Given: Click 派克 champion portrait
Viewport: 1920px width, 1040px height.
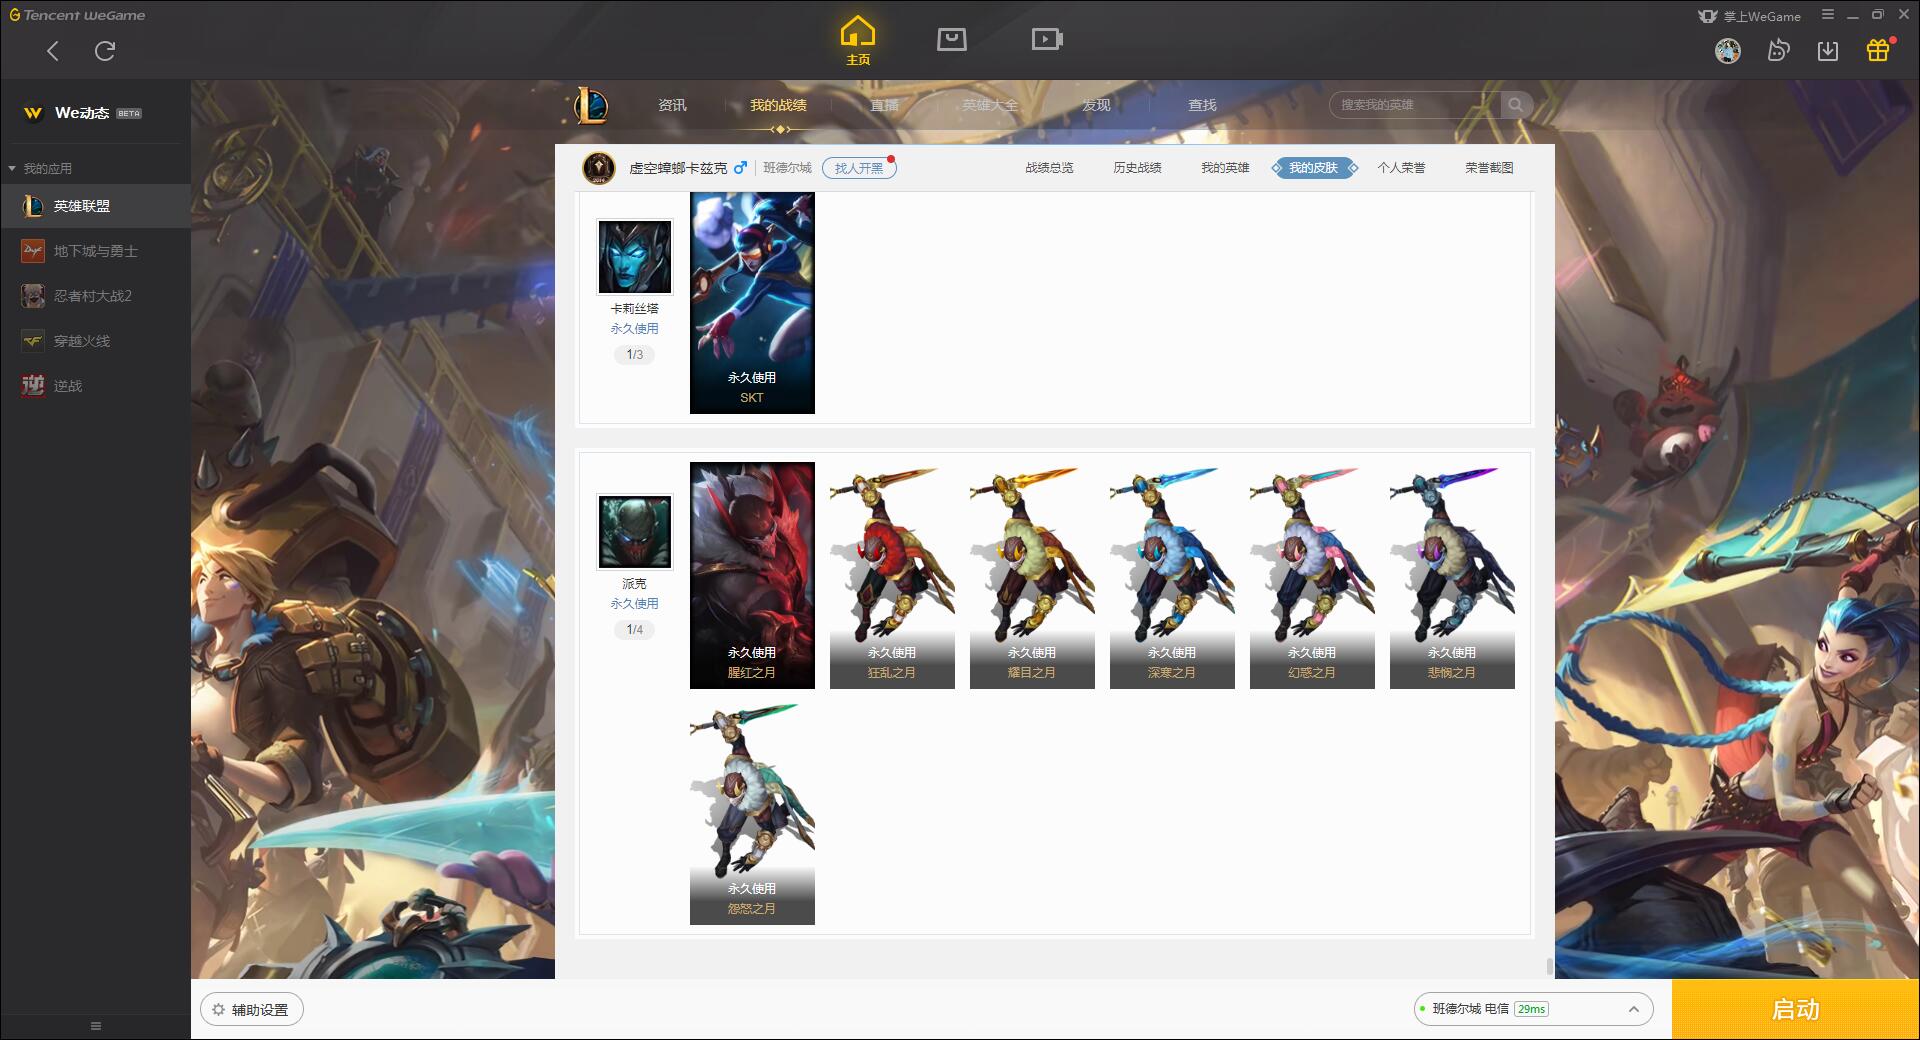Looking at the screenshot, I should click(x=635, y=532).
